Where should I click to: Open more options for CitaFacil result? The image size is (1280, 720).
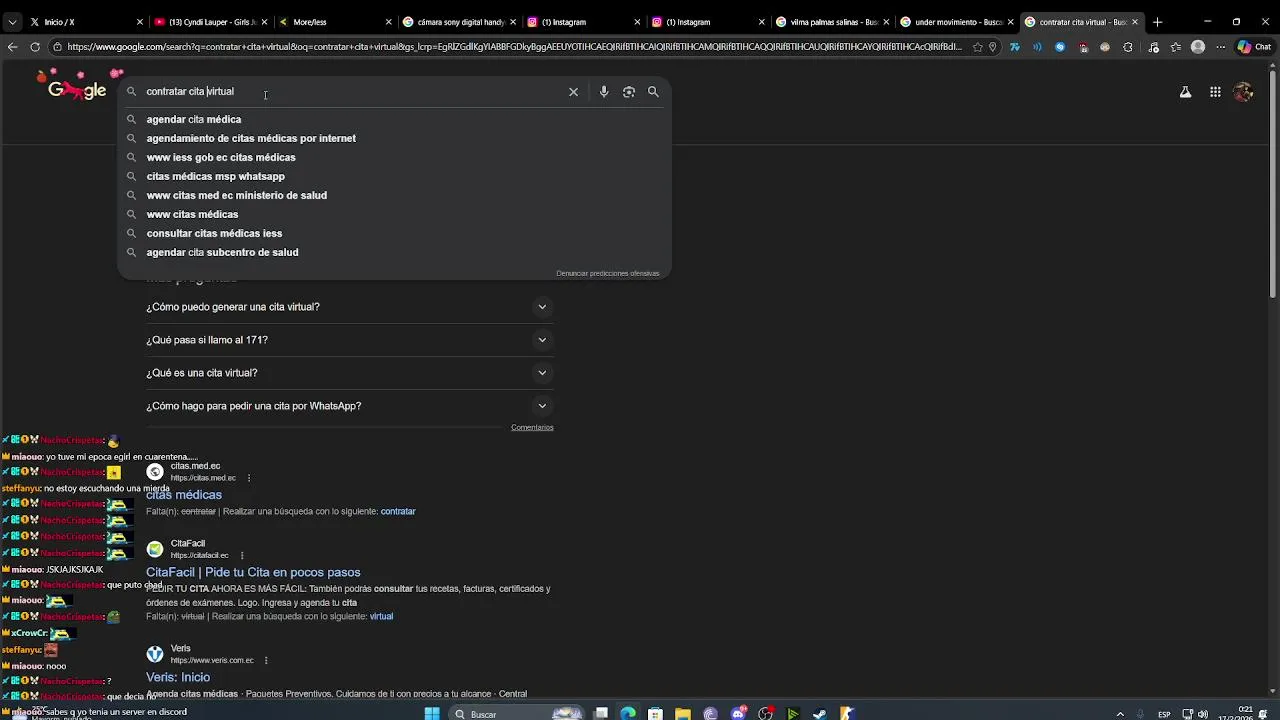[x=242, y=555]
